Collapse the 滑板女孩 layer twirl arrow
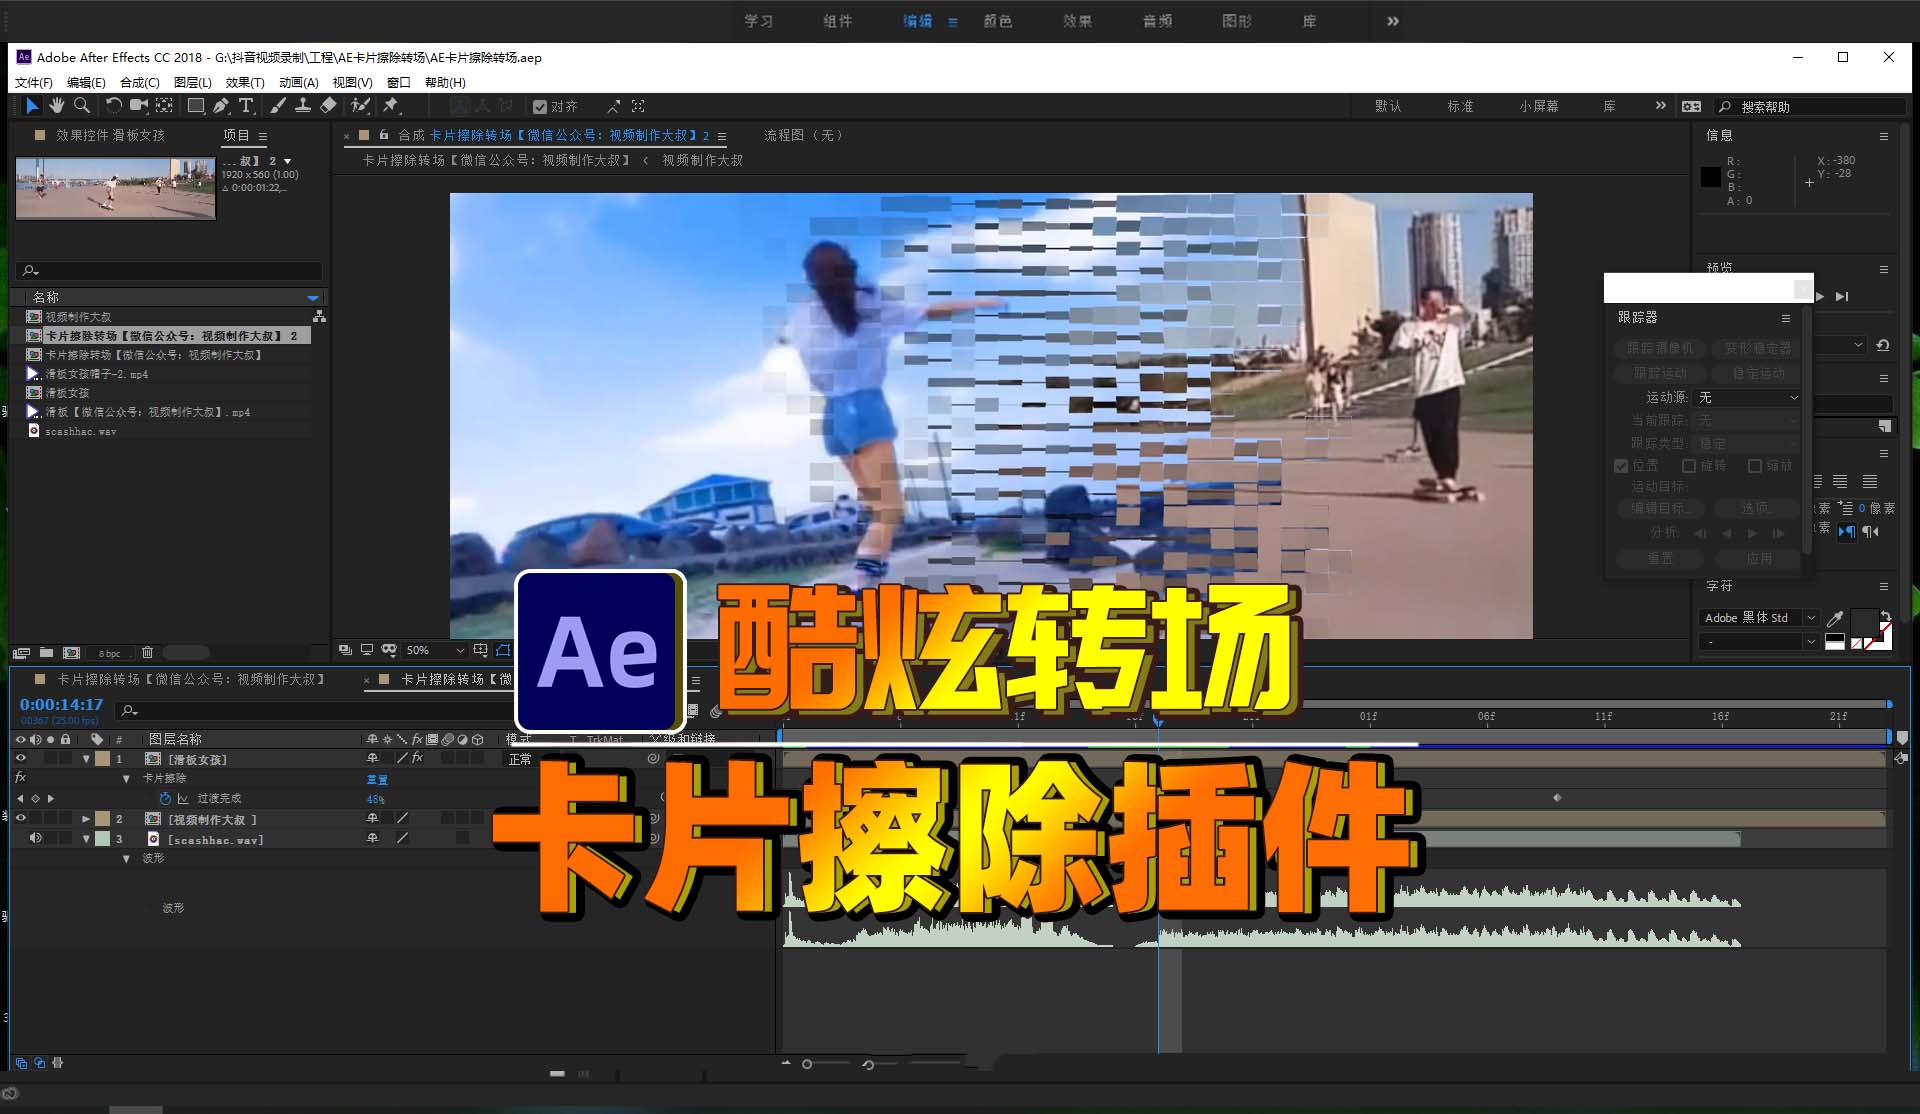Image resolution: width=1920 pixels, height=1114 pixels. pyautogui.click(x=86, y=759)
